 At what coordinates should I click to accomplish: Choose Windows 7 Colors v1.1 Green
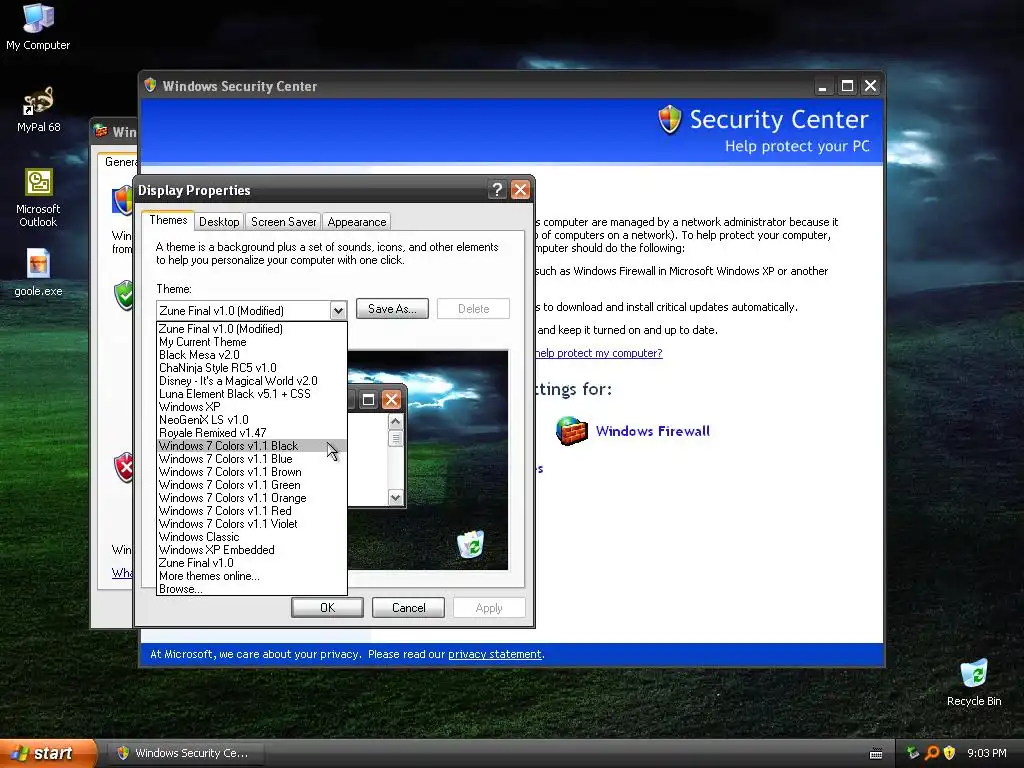click(251, 485)
